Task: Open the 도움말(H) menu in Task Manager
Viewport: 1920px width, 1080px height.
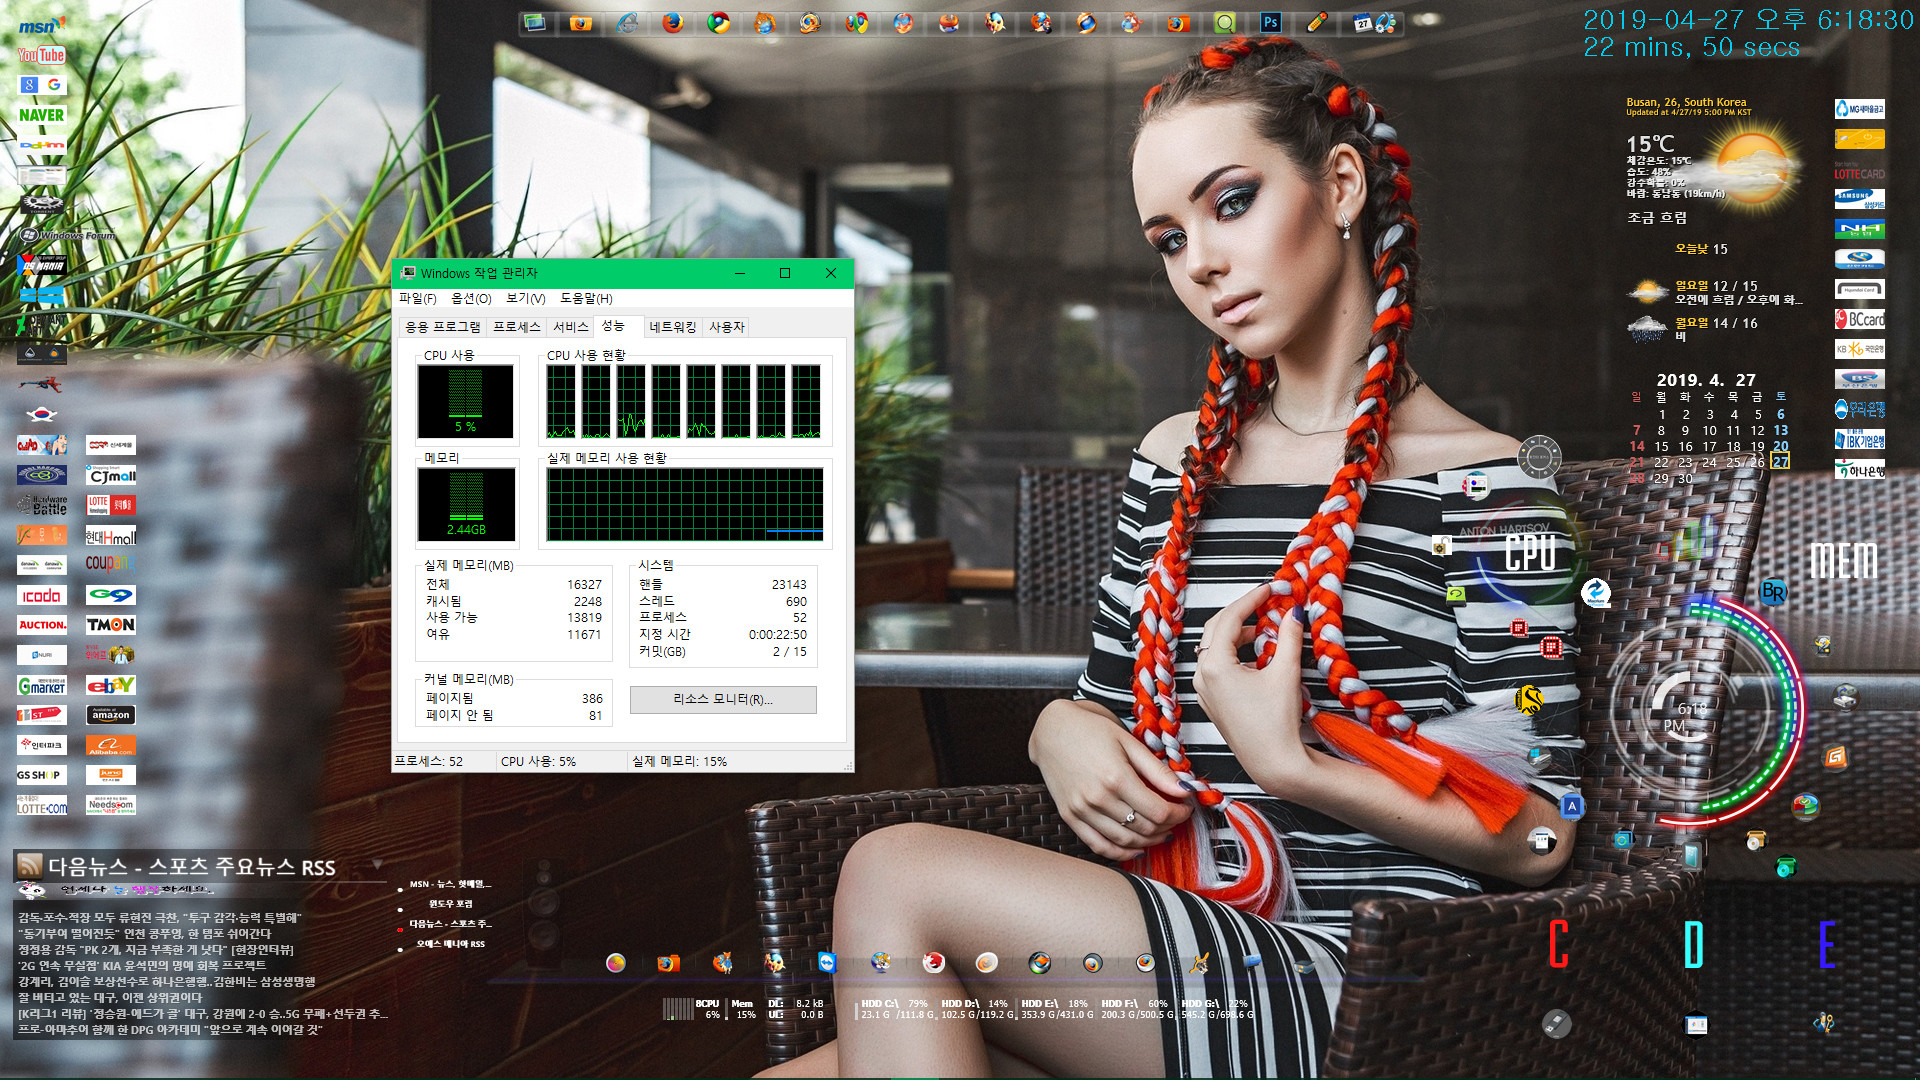Action: [x=586, y=298]
